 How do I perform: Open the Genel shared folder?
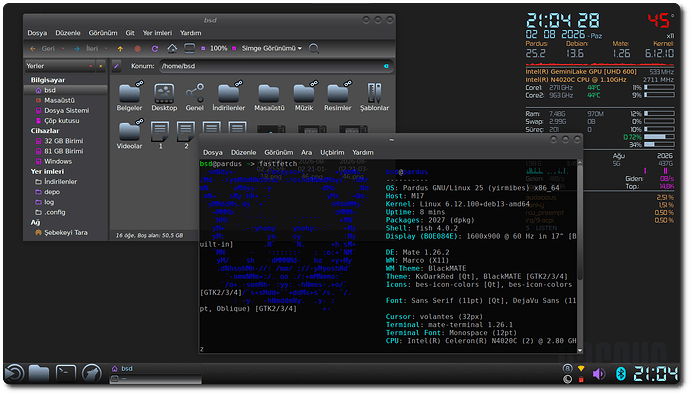pos(195,97)
